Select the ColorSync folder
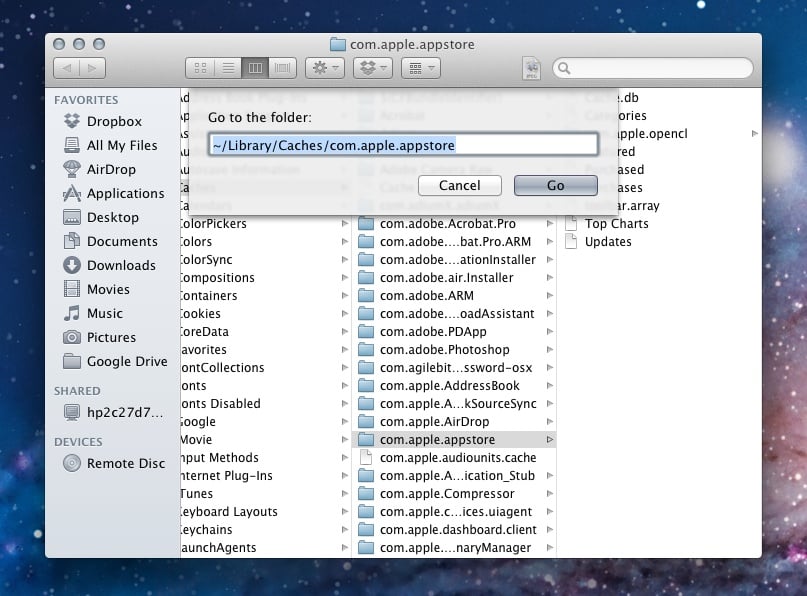Viewport: 807px width, 596px height. pyautogui.click(x=265, y=259)
